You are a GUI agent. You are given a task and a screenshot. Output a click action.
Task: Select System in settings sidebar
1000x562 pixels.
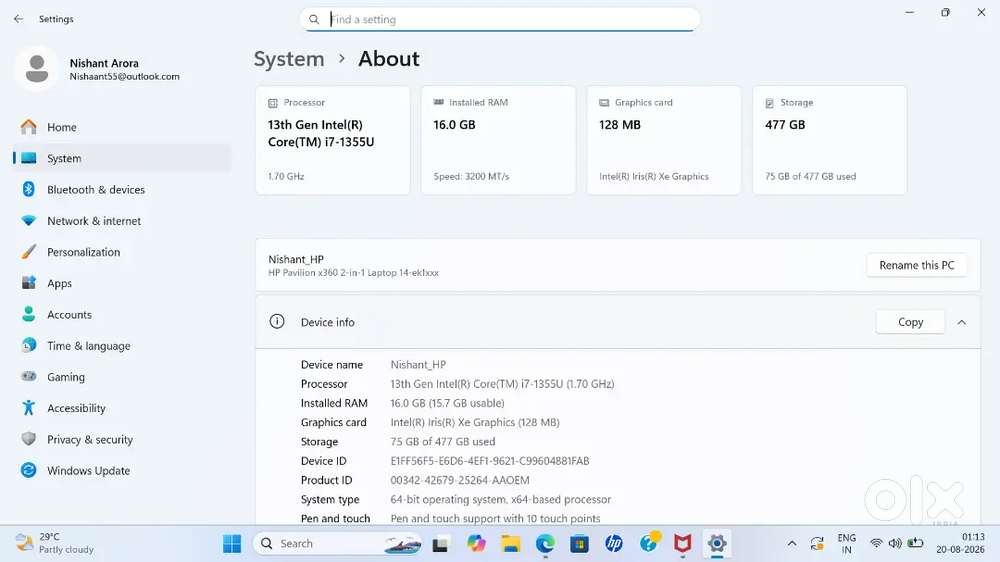[x=121, y=158]
